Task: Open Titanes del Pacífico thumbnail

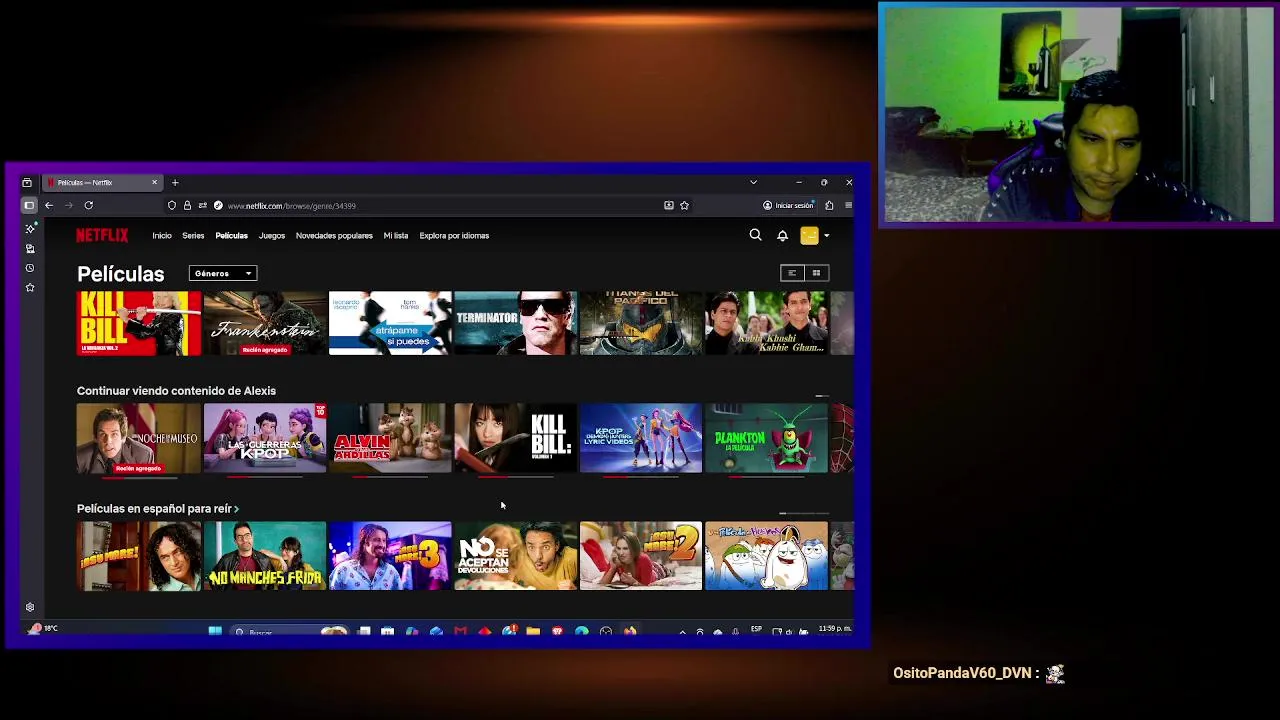Action: pos(641,323)
